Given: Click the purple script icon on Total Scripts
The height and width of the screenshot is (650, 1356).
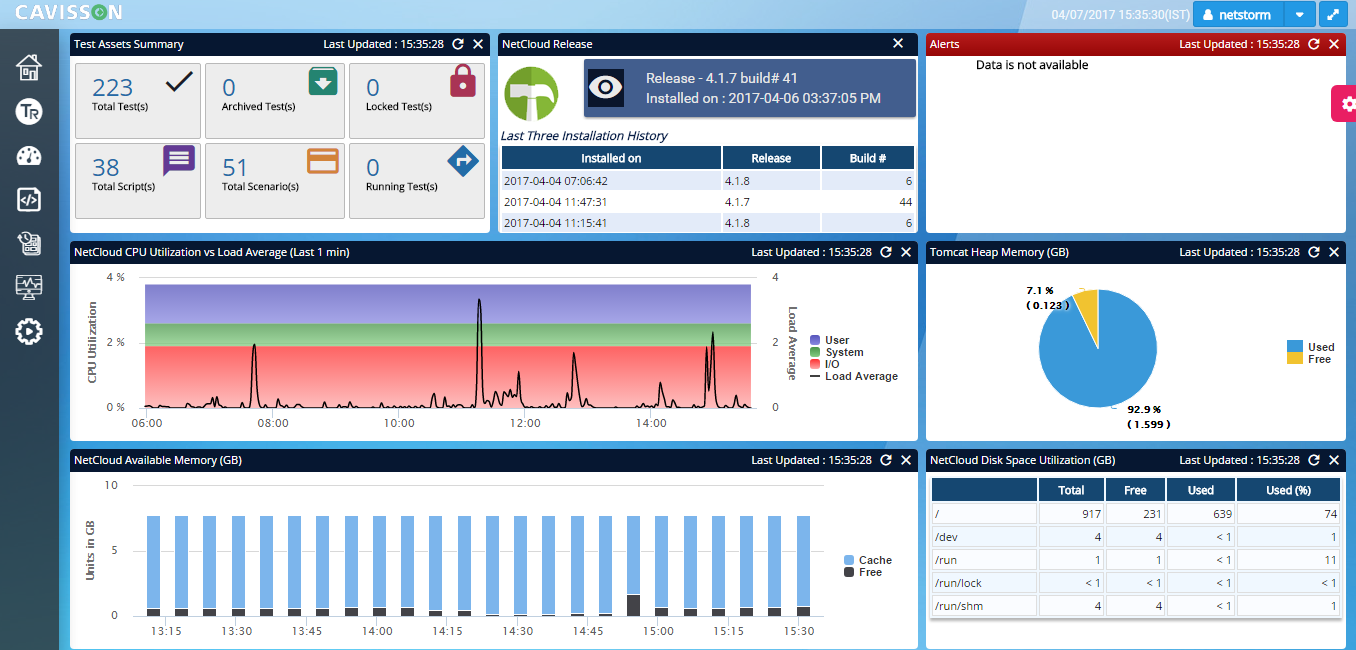Looking at the screenshot, I should (179, 160).
